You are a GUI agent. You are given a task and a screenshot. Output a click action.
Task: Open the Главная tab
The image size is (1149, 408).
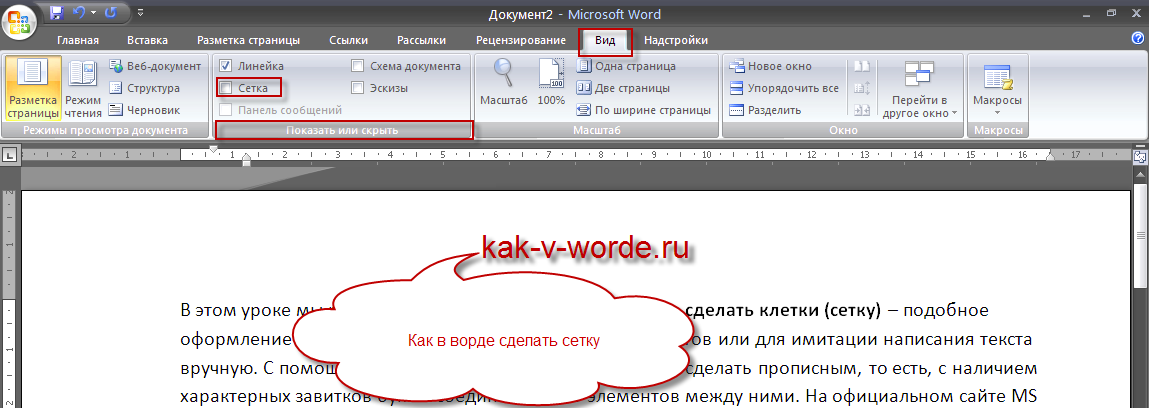(x=78, y=40)
